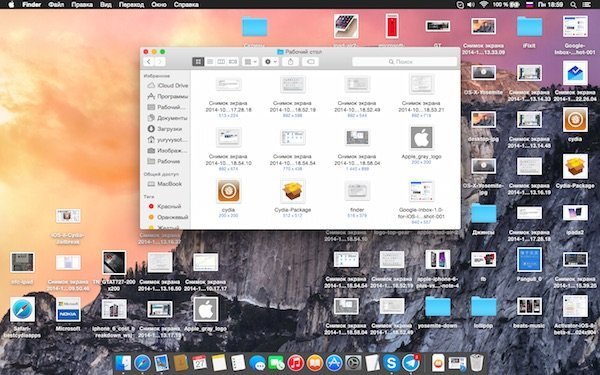Select the yosemite-down folder on desktop
The width and height of the screenshot is (600, 375).
click(437, 307)
